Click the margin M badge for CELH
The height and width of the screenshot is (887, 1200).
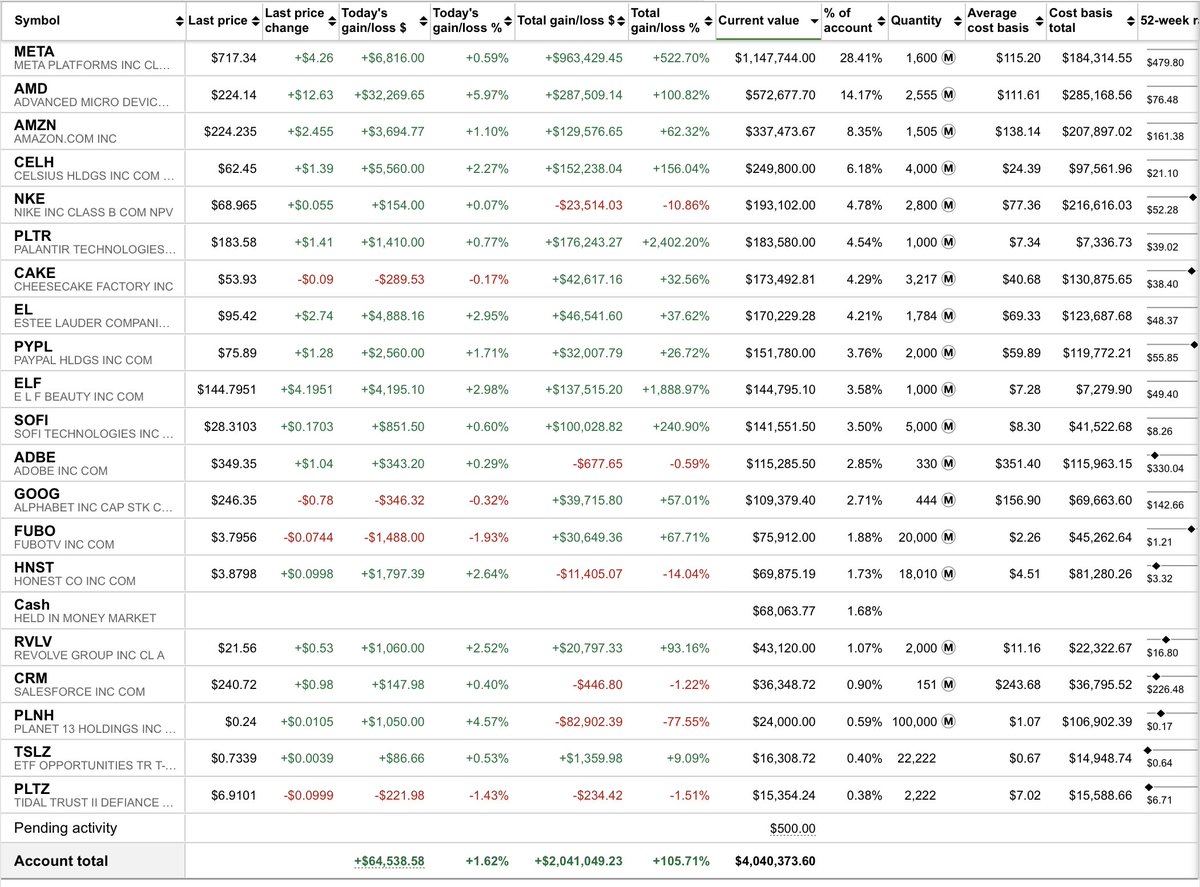(x=949, y=168)
